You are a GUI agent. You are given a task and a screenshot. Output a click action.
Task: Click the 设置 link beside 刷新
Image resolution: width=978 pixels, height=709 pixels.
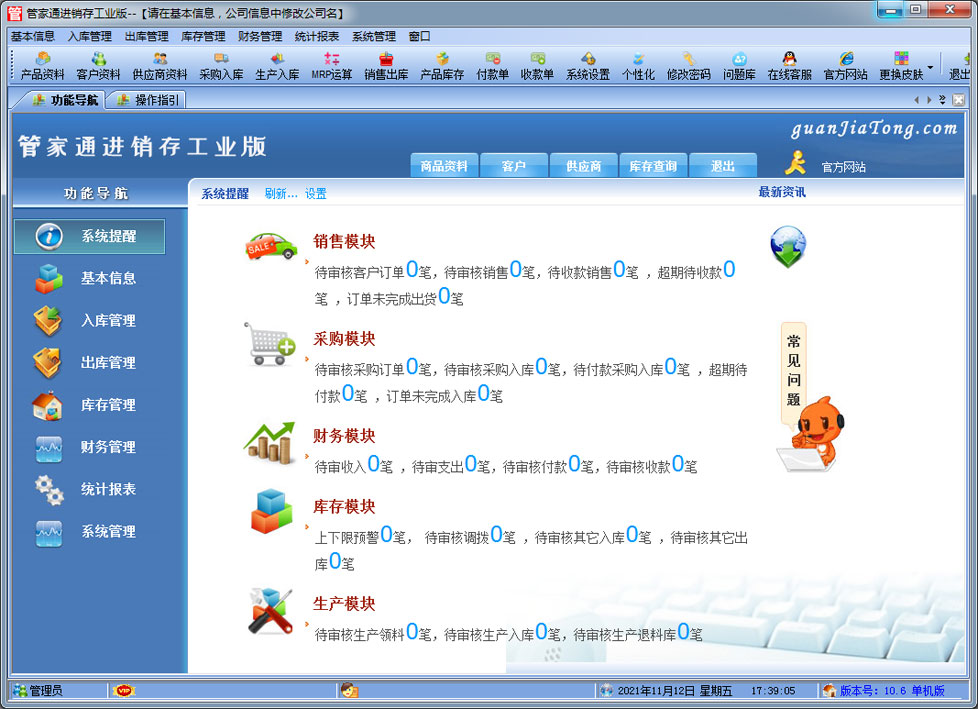316,194
